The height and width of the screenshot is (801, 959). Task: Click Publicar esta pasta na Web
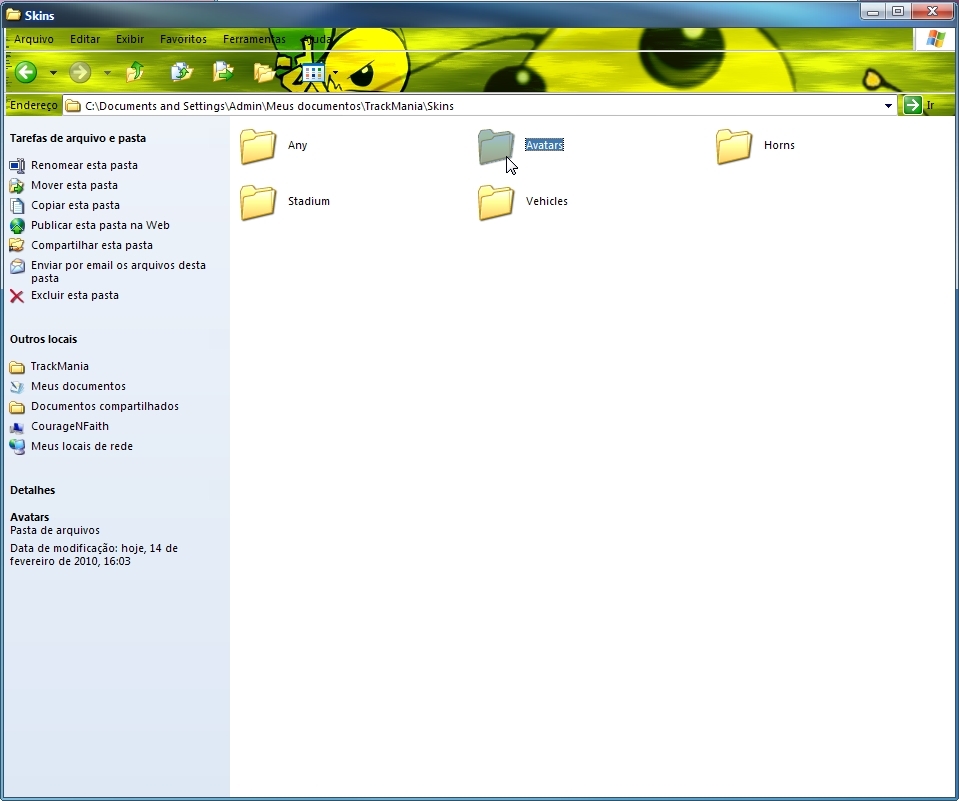pos(100,225)
